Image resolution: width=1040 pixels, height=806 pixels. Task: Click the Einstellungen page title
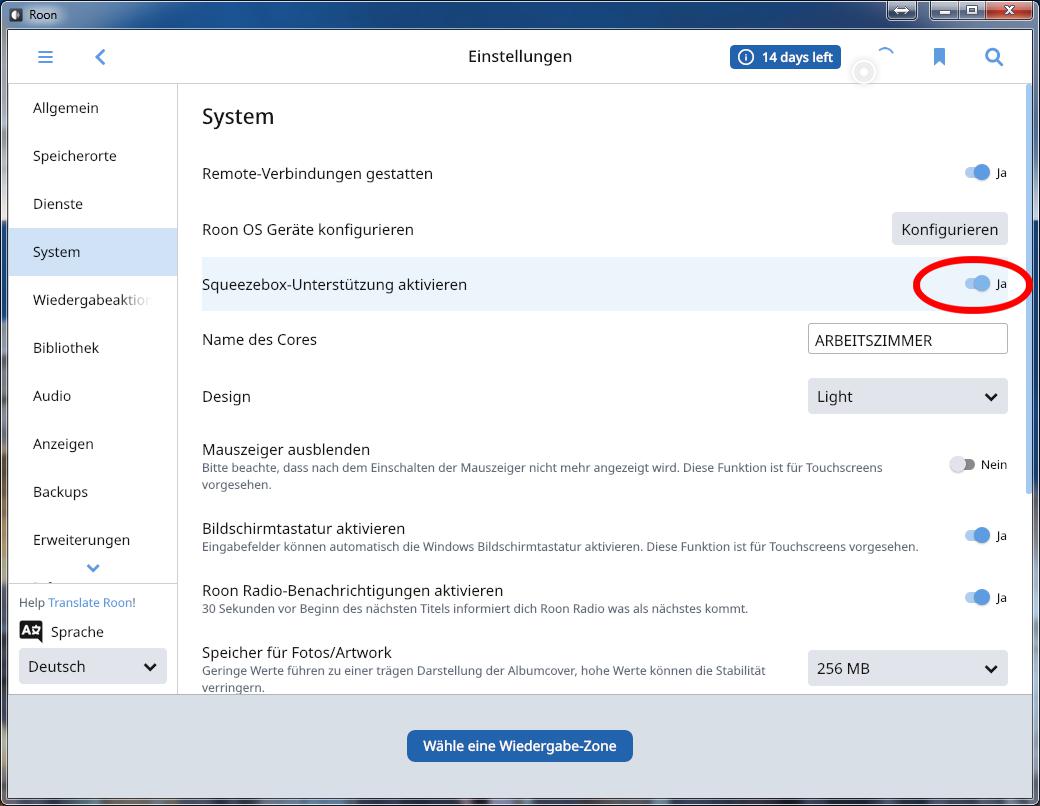520,56
